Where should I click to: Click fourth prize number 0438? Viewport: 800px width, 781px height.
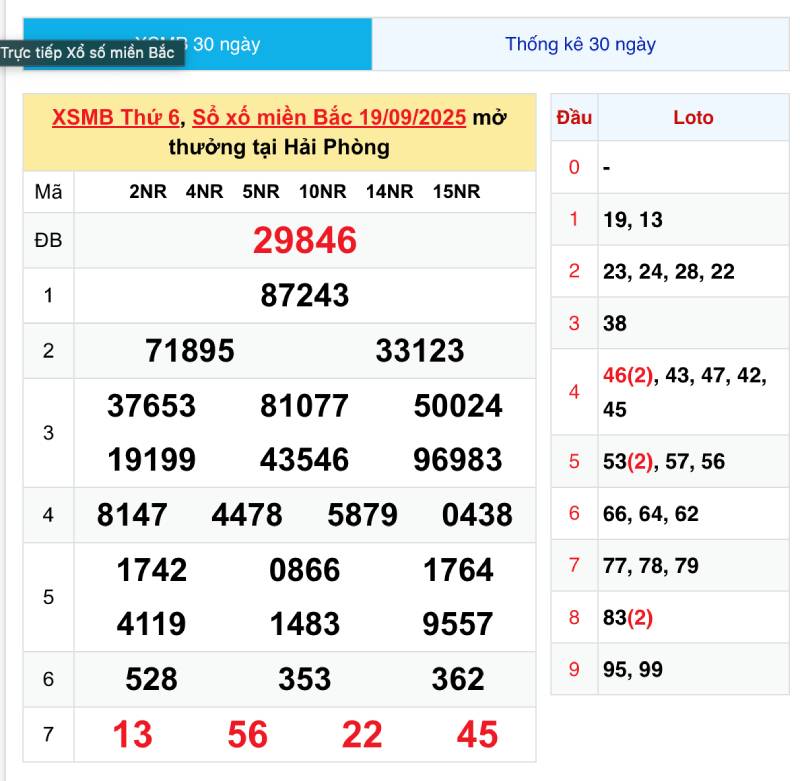click(x=477, y=515)
